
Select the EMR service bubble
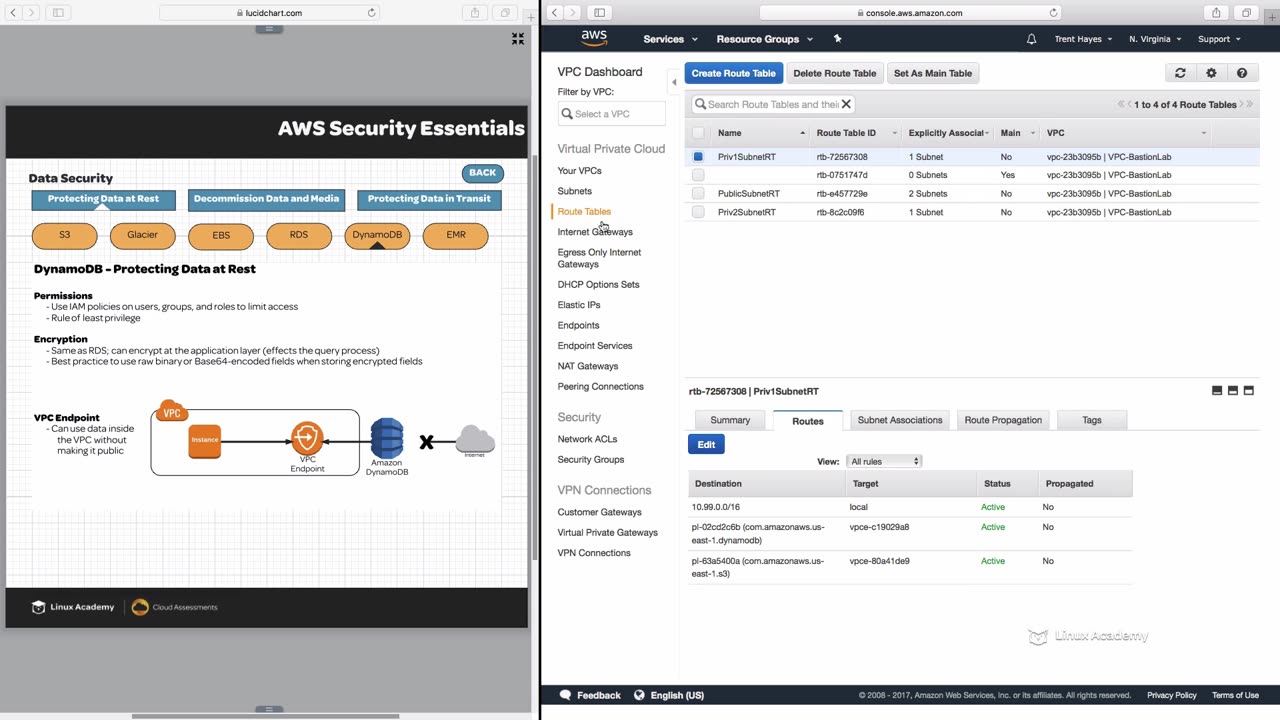click(456, 235)
